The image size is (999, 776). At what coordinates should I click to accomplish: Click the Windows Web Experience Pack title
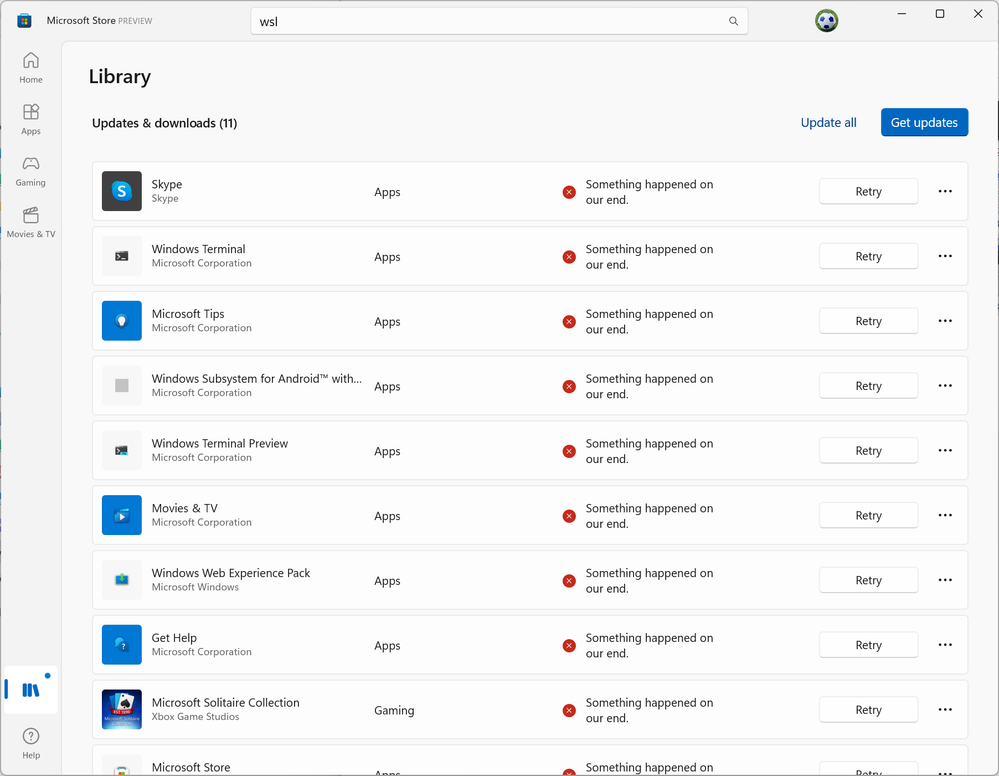231,573
